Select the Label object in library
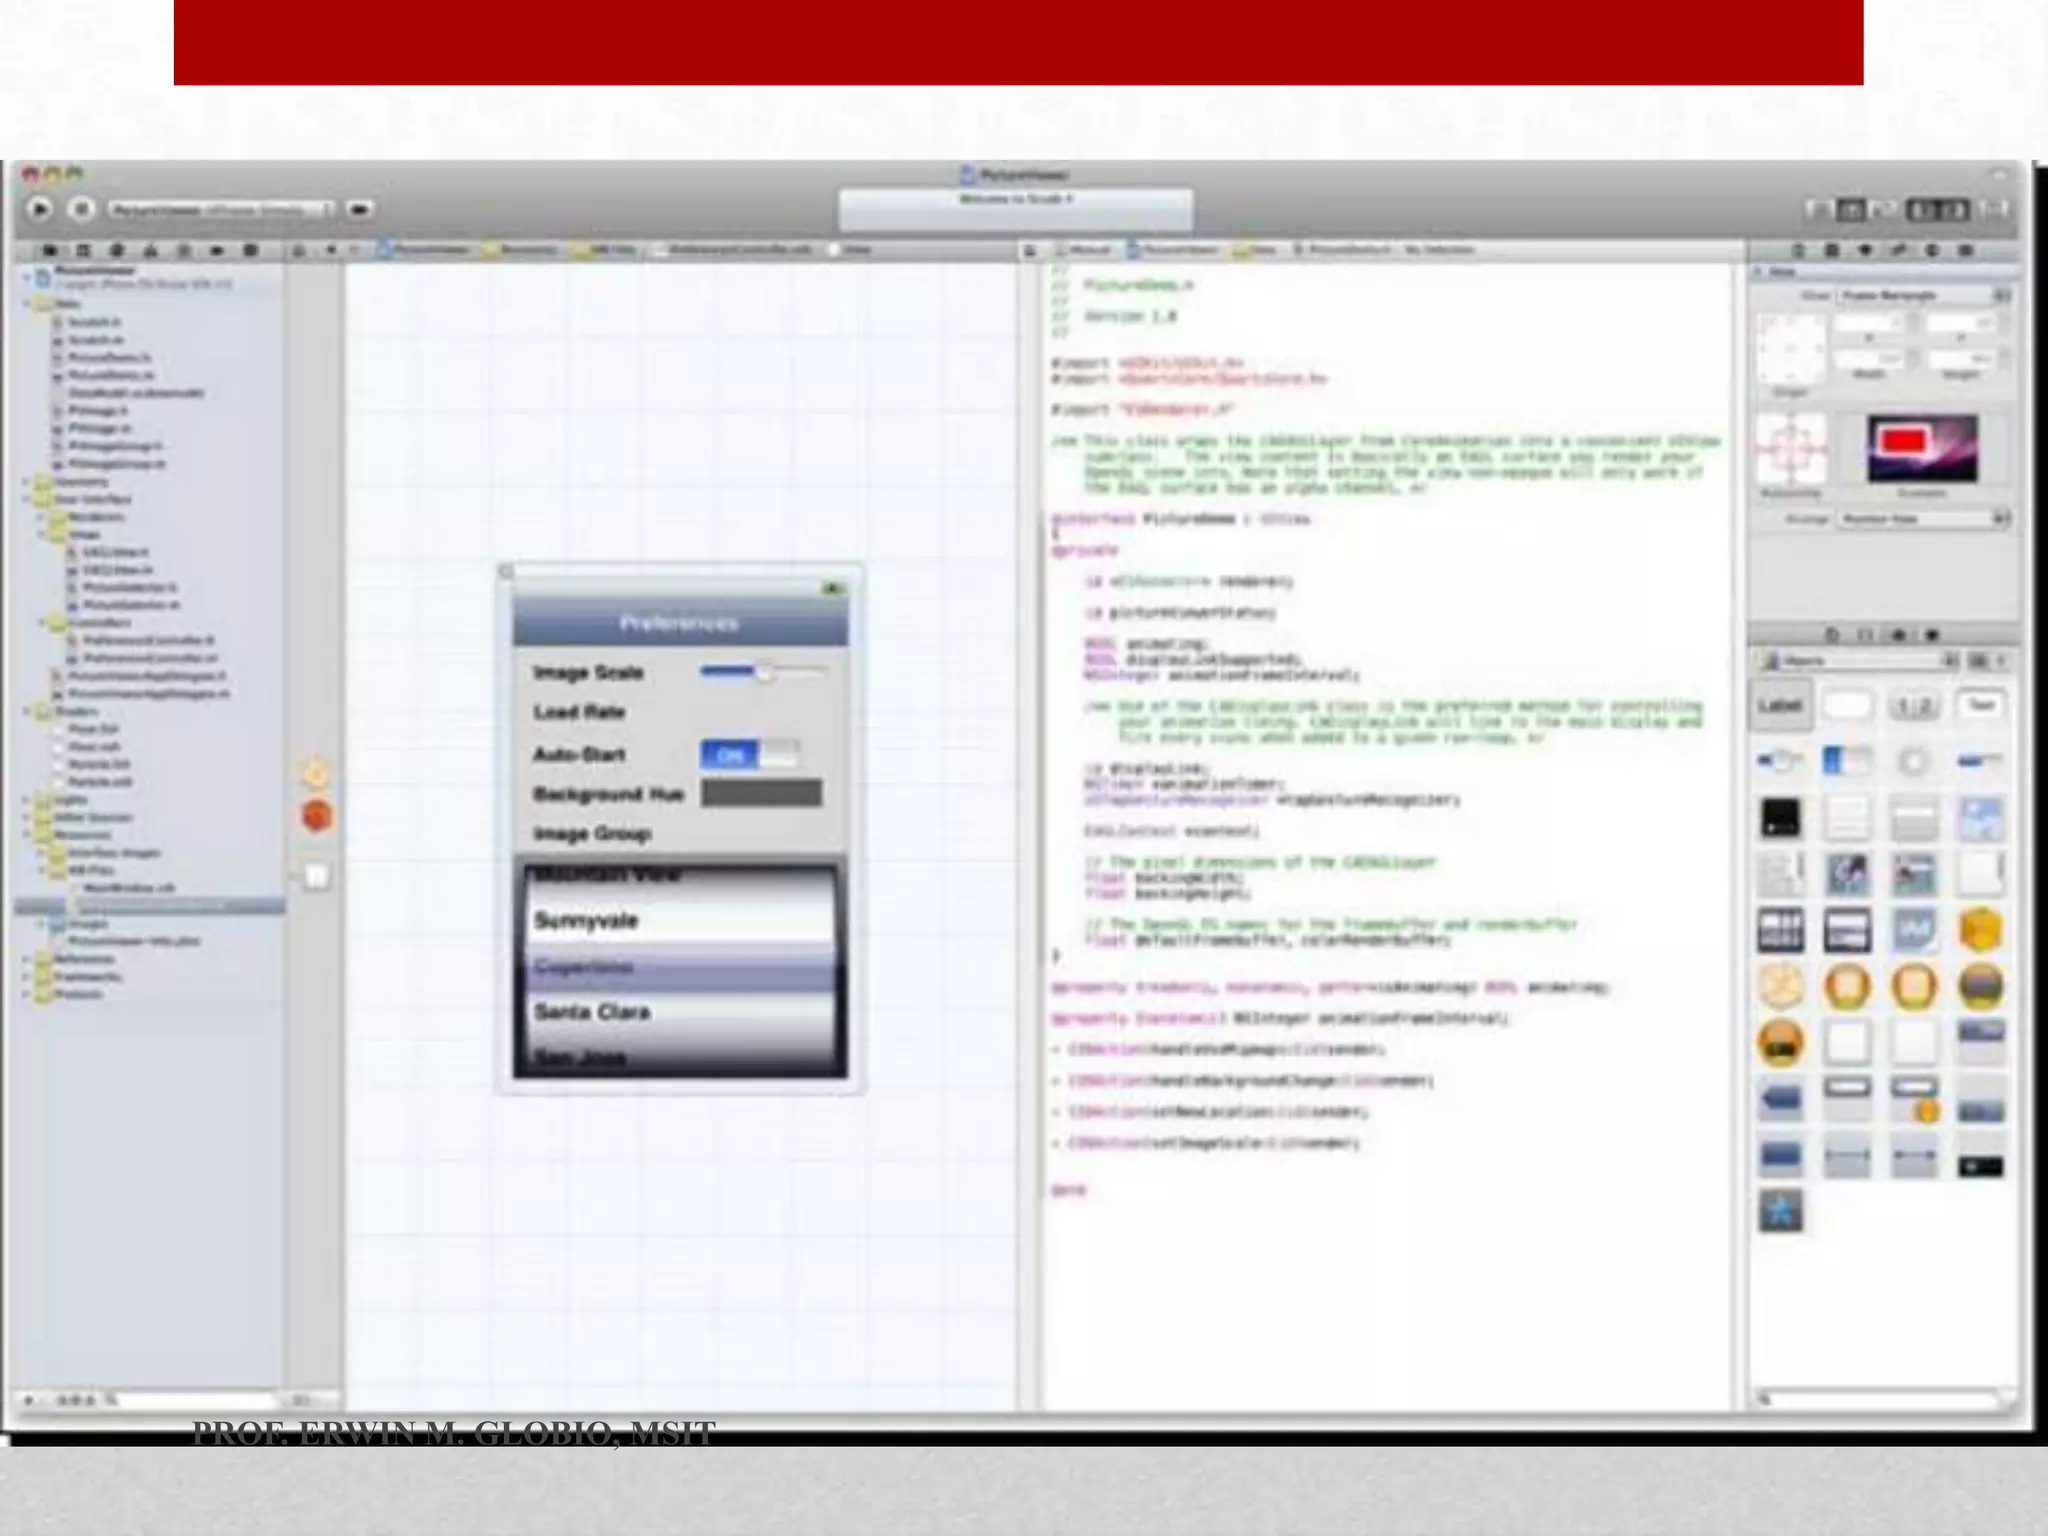 [1780, 706]
